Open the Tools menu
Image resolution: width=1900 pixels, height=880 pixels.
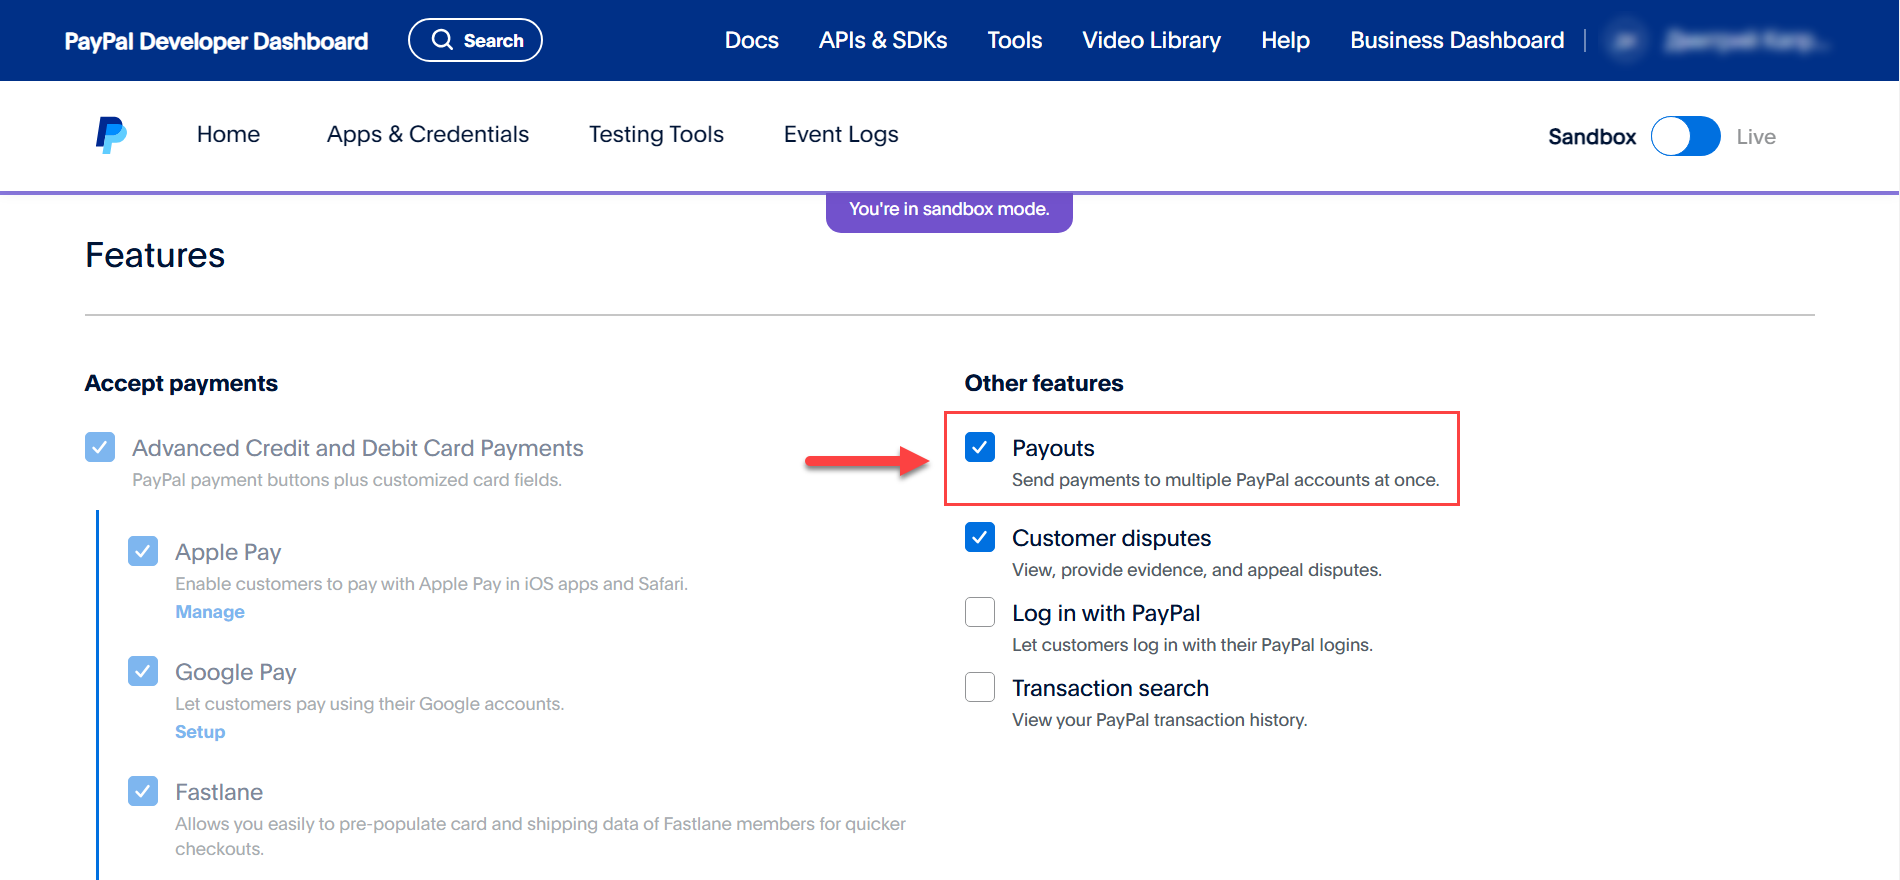[1015, 40]
